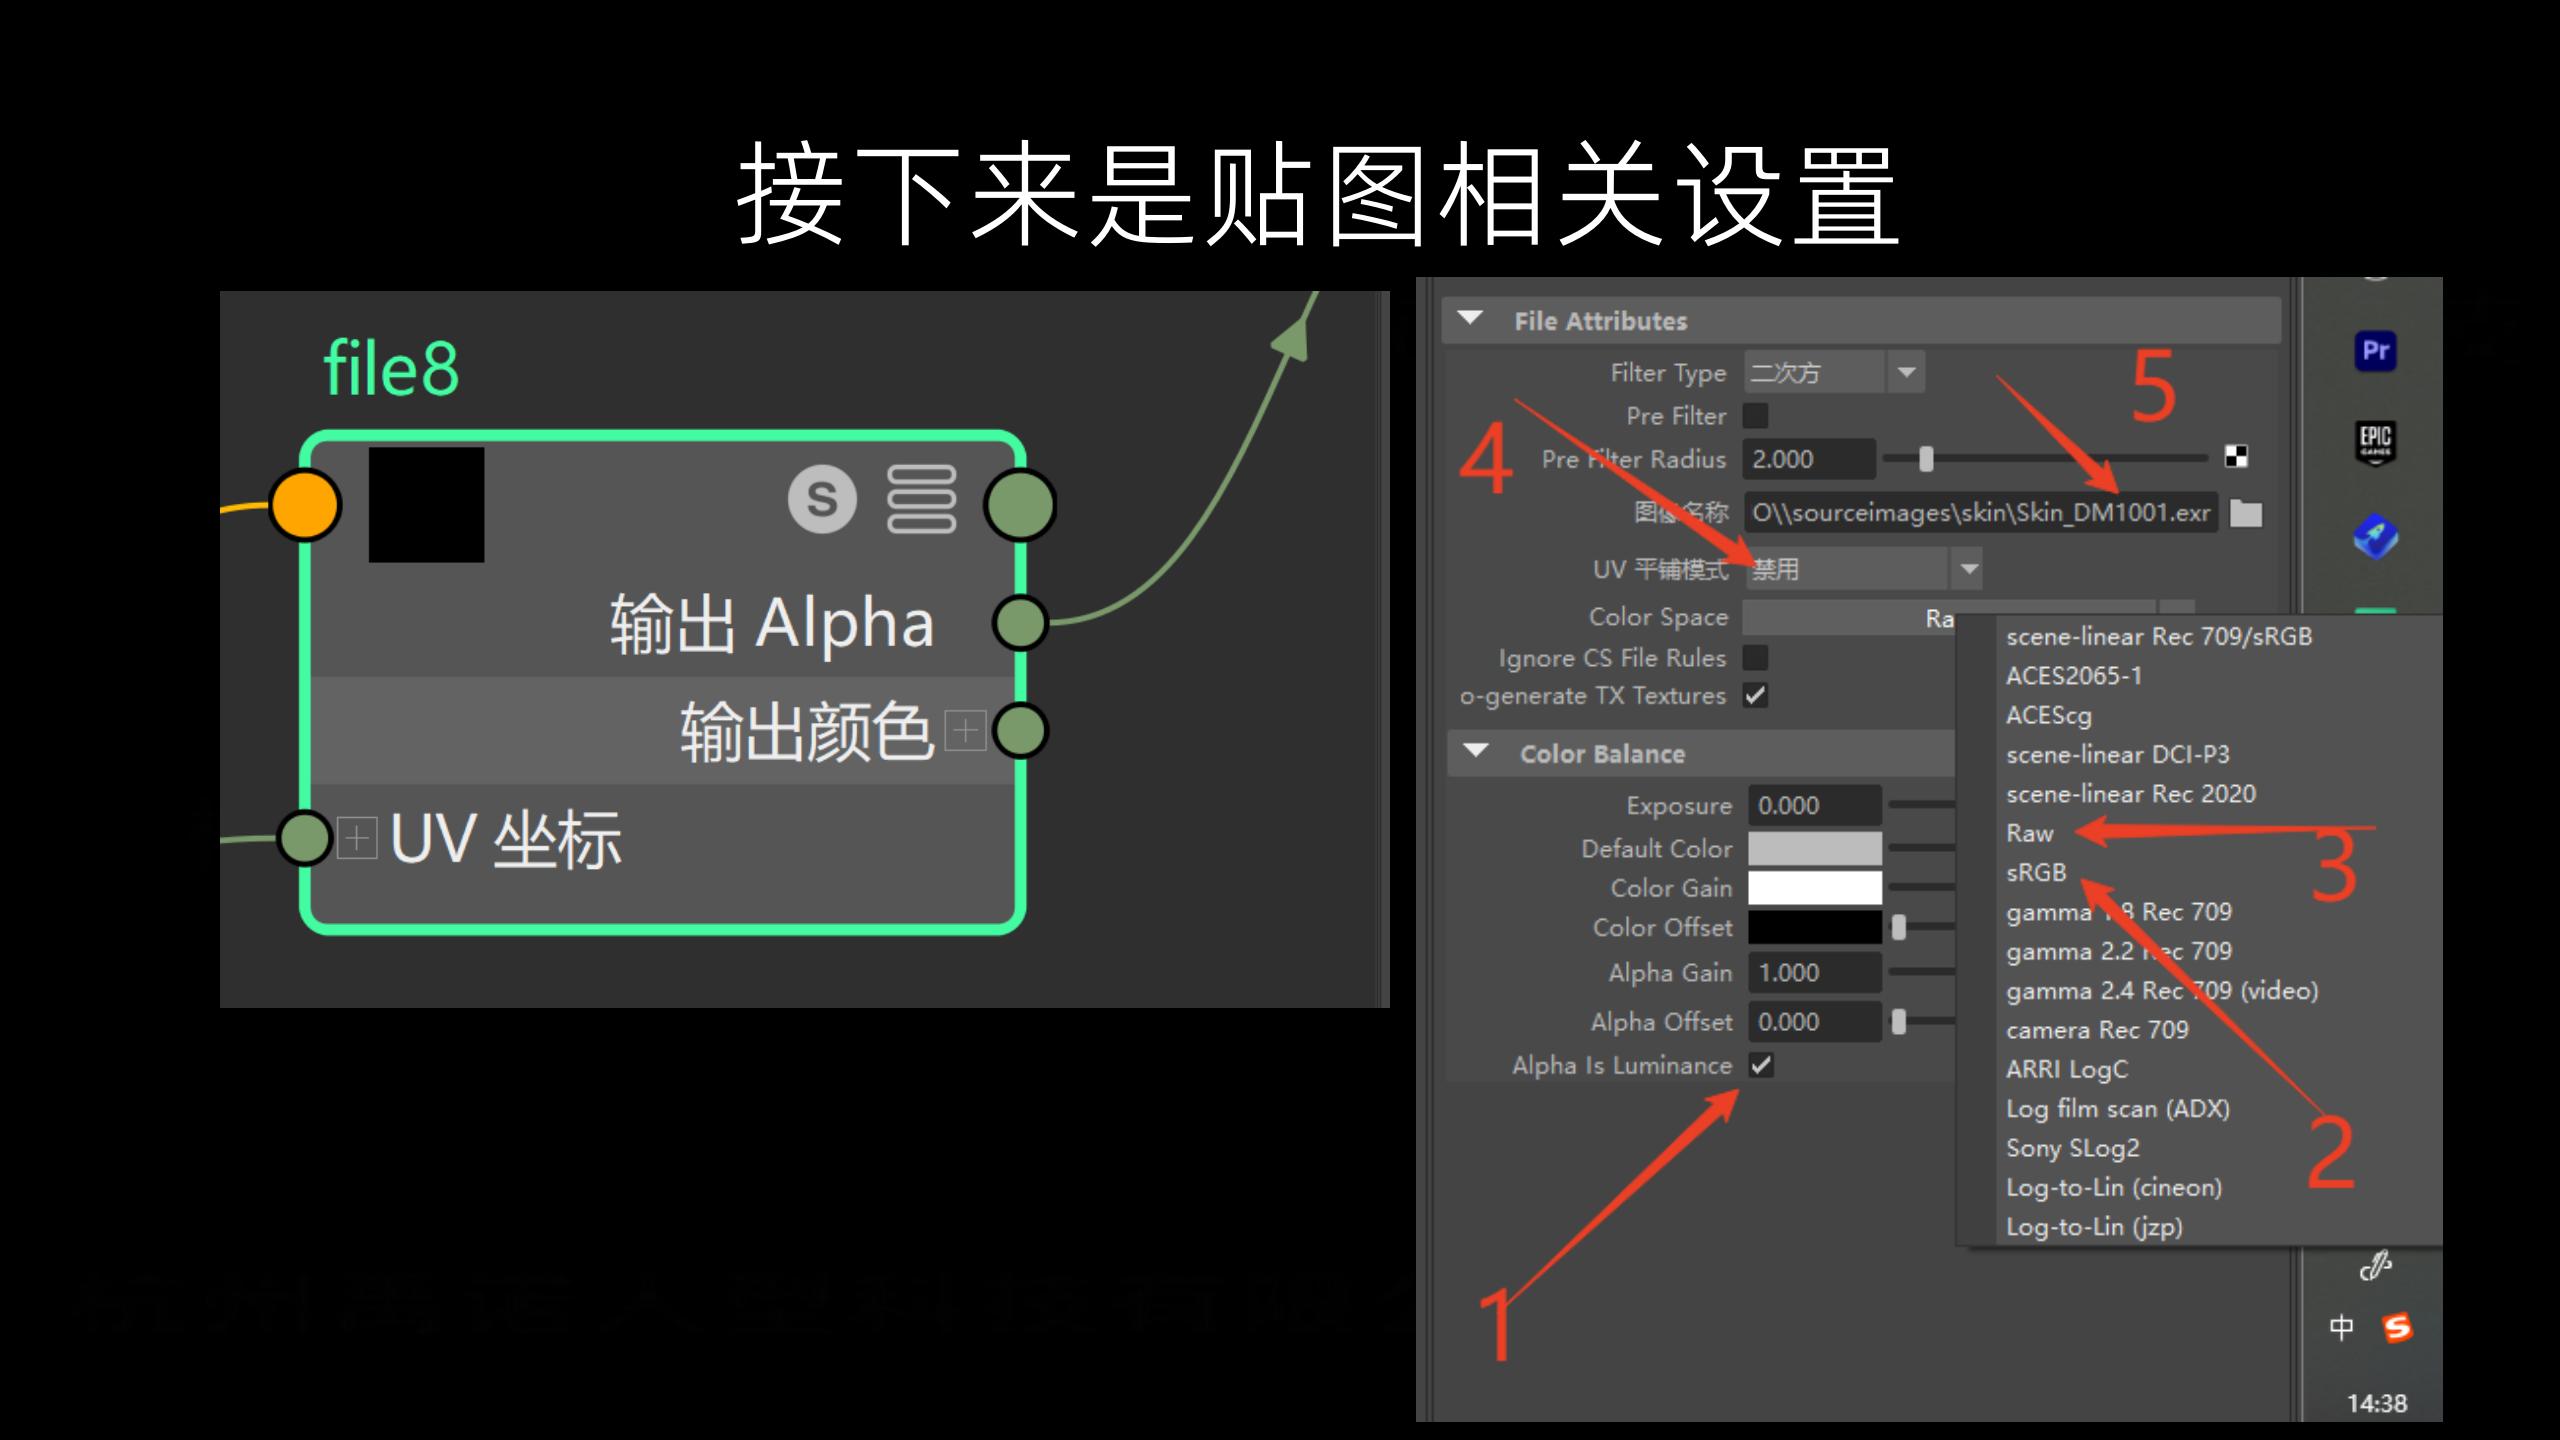Expand the UV 坐标 plus box

point(357,838)
